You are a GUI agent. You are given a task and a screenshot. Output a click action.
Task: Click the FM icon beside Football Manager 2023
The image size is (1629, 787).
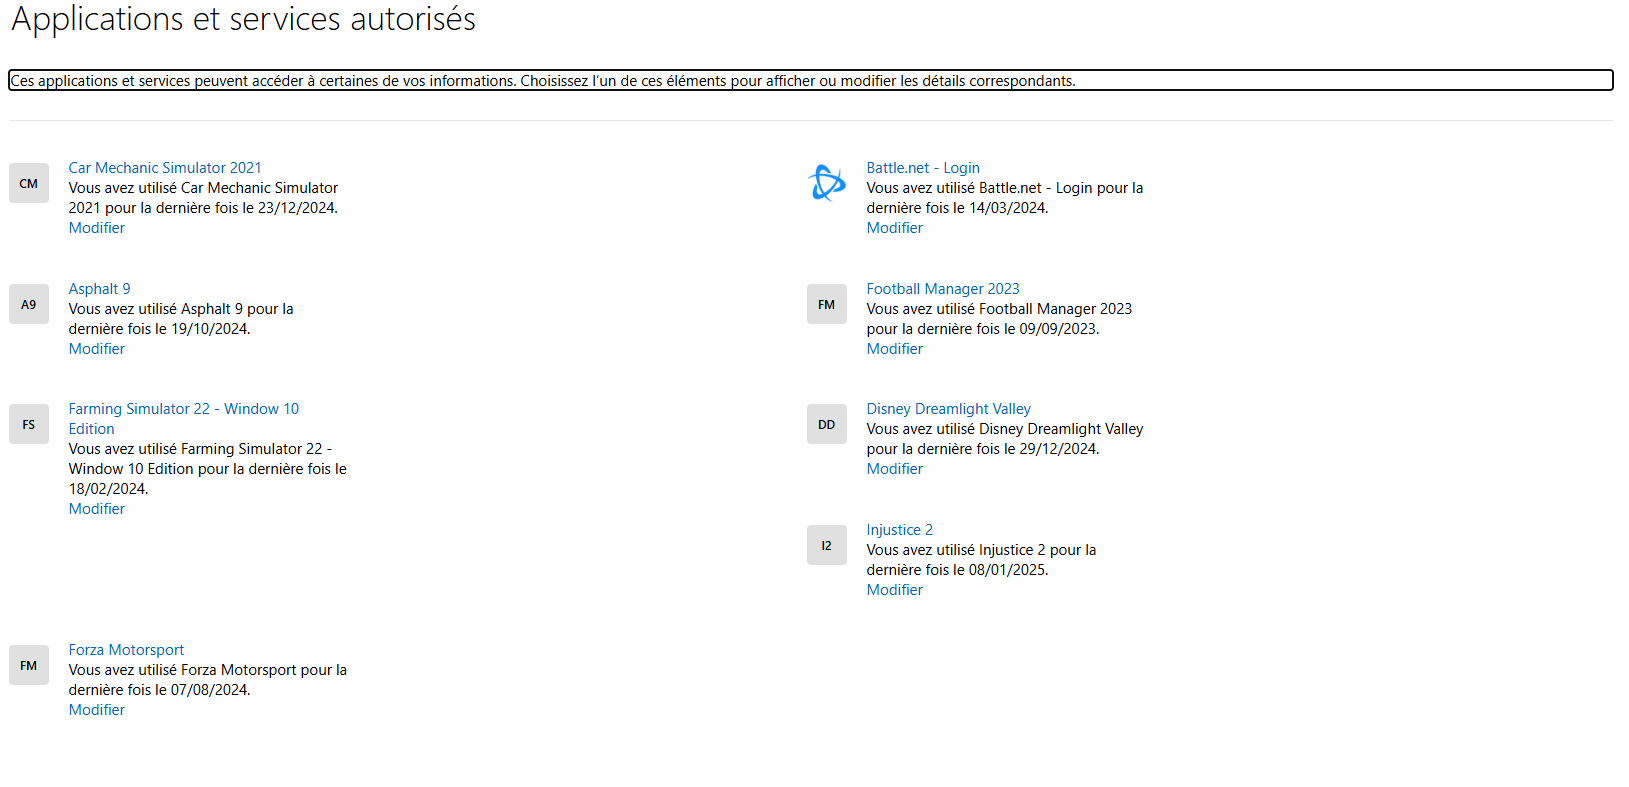[x=827, y=304]
